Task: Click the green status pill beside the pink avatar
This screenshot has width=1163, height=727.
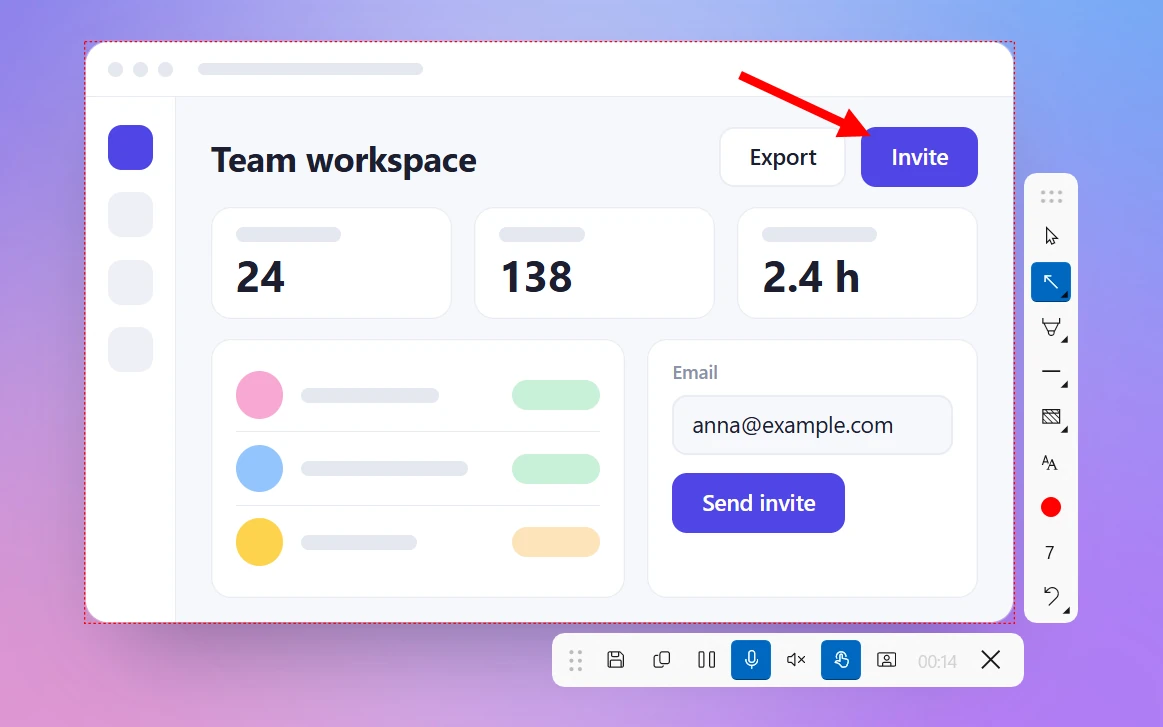Action: (556, 395)
